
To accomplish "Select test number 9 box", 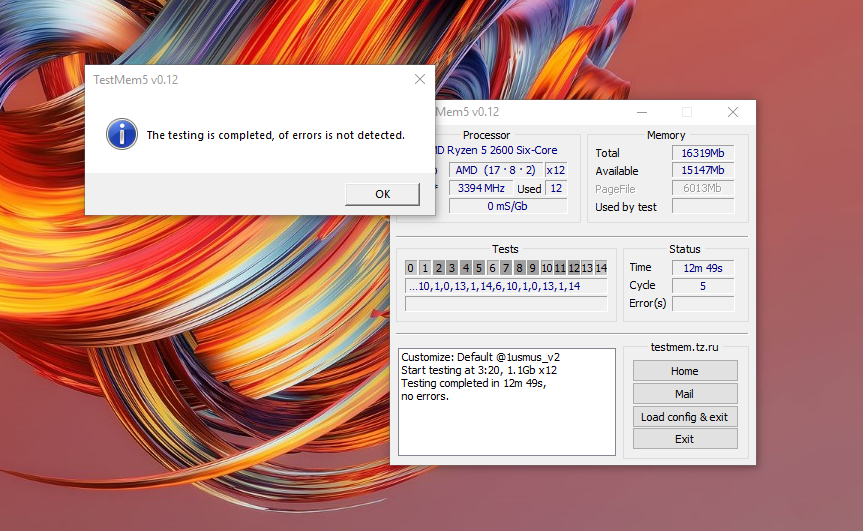I will coord(532,268).
